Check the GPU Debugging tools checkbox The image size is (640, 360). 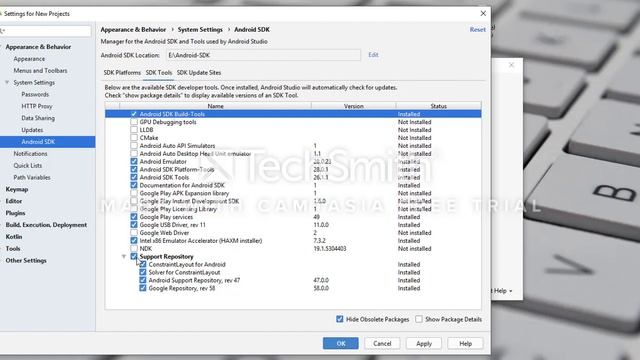134,122
